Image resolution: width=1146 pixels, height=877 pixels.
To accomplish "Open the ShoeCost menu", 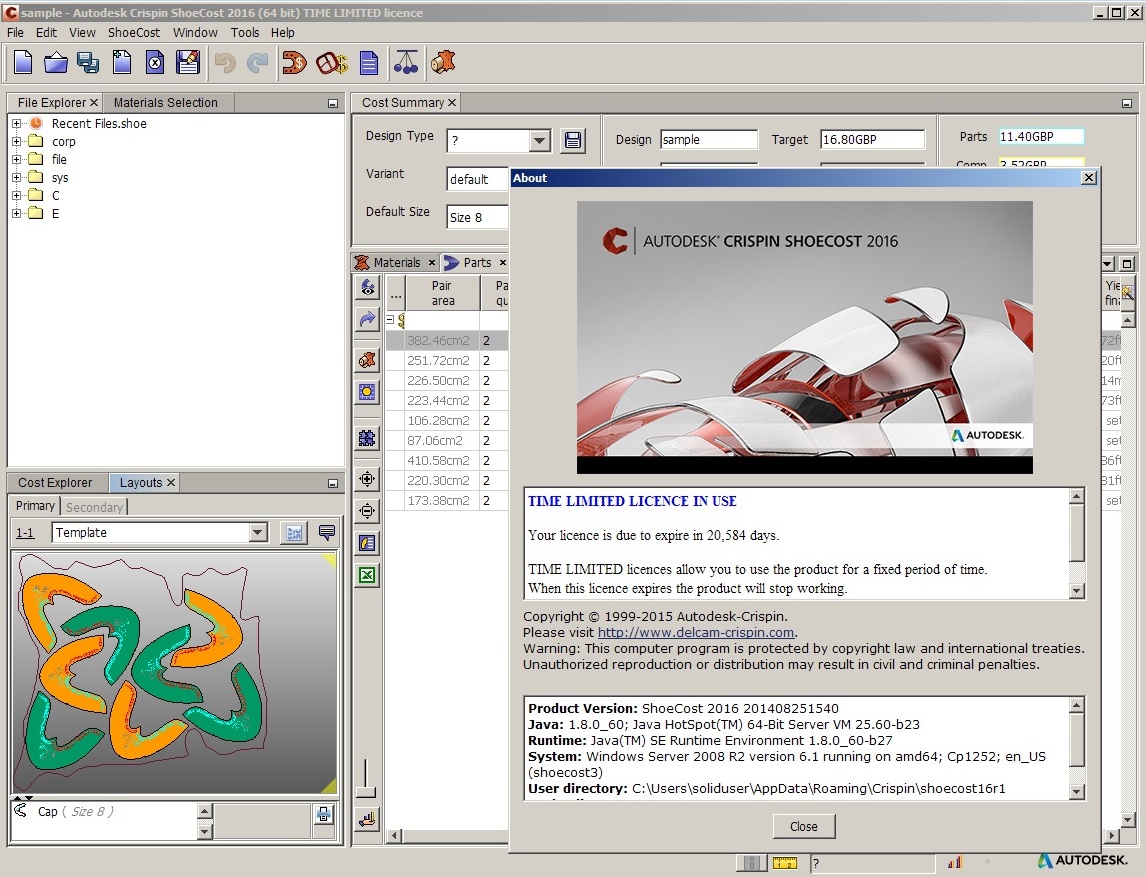I will (x=134, y=32).
